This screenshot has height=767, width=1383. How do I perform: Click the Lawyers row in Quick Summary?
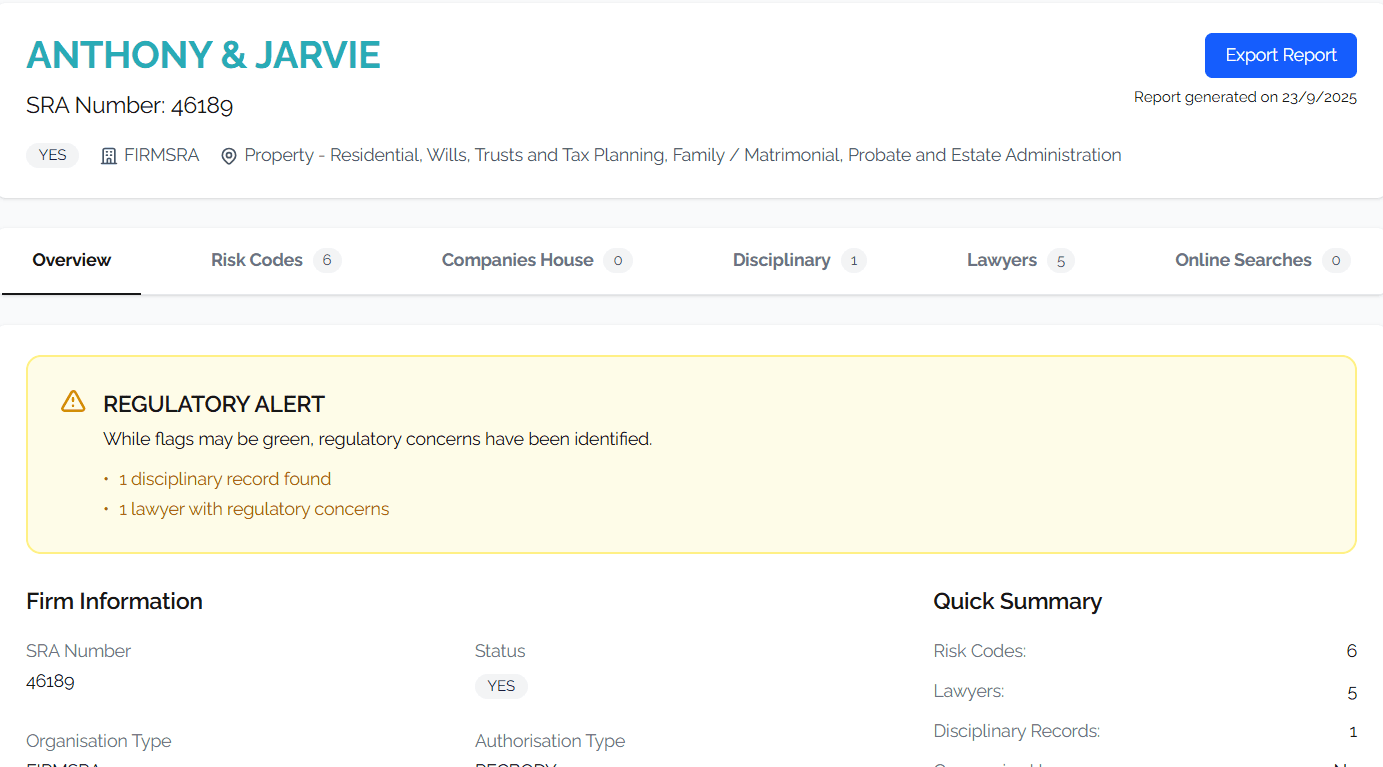1144,691
